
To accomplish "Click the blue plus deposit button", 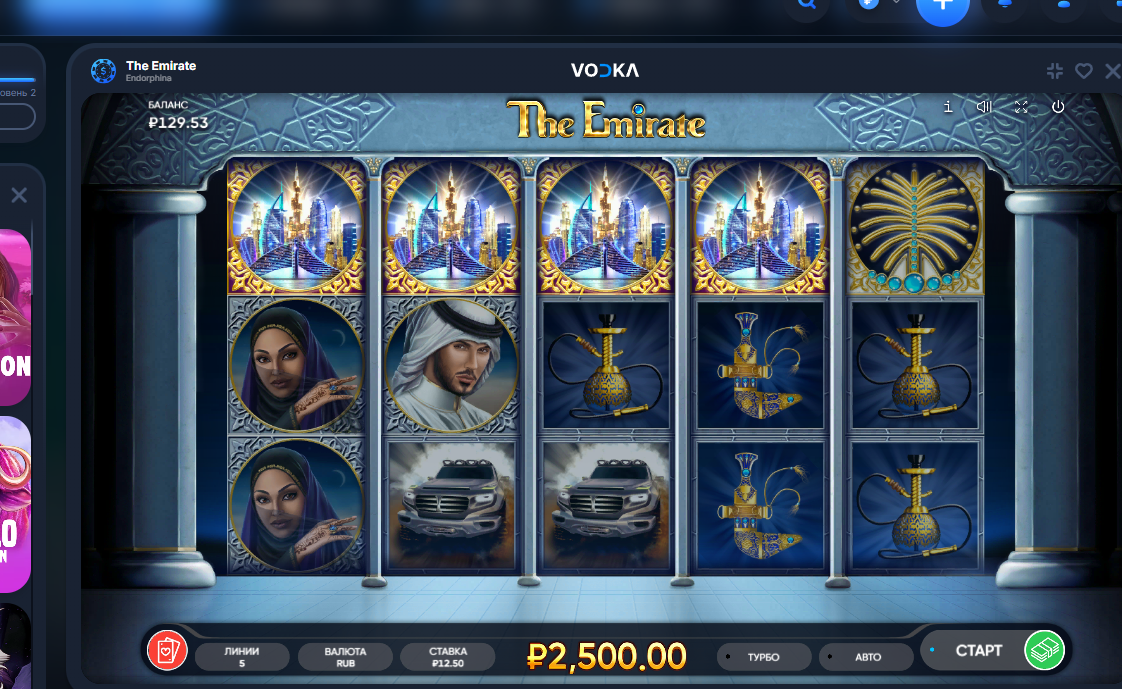I will [942, 7].
